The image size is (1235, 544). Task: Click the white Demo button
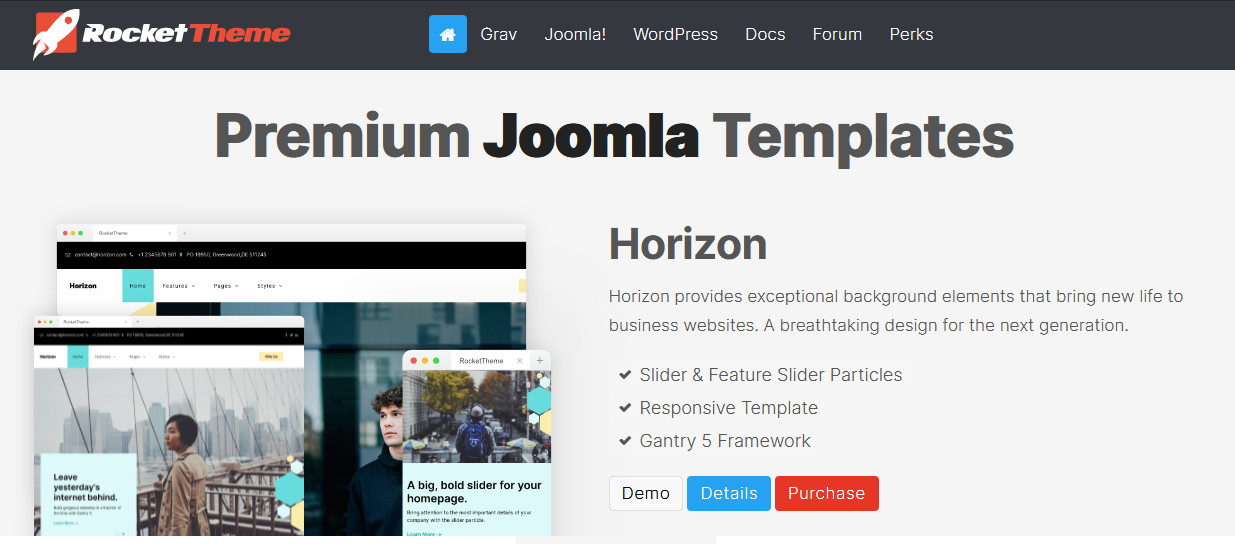(x=646, y=493)
